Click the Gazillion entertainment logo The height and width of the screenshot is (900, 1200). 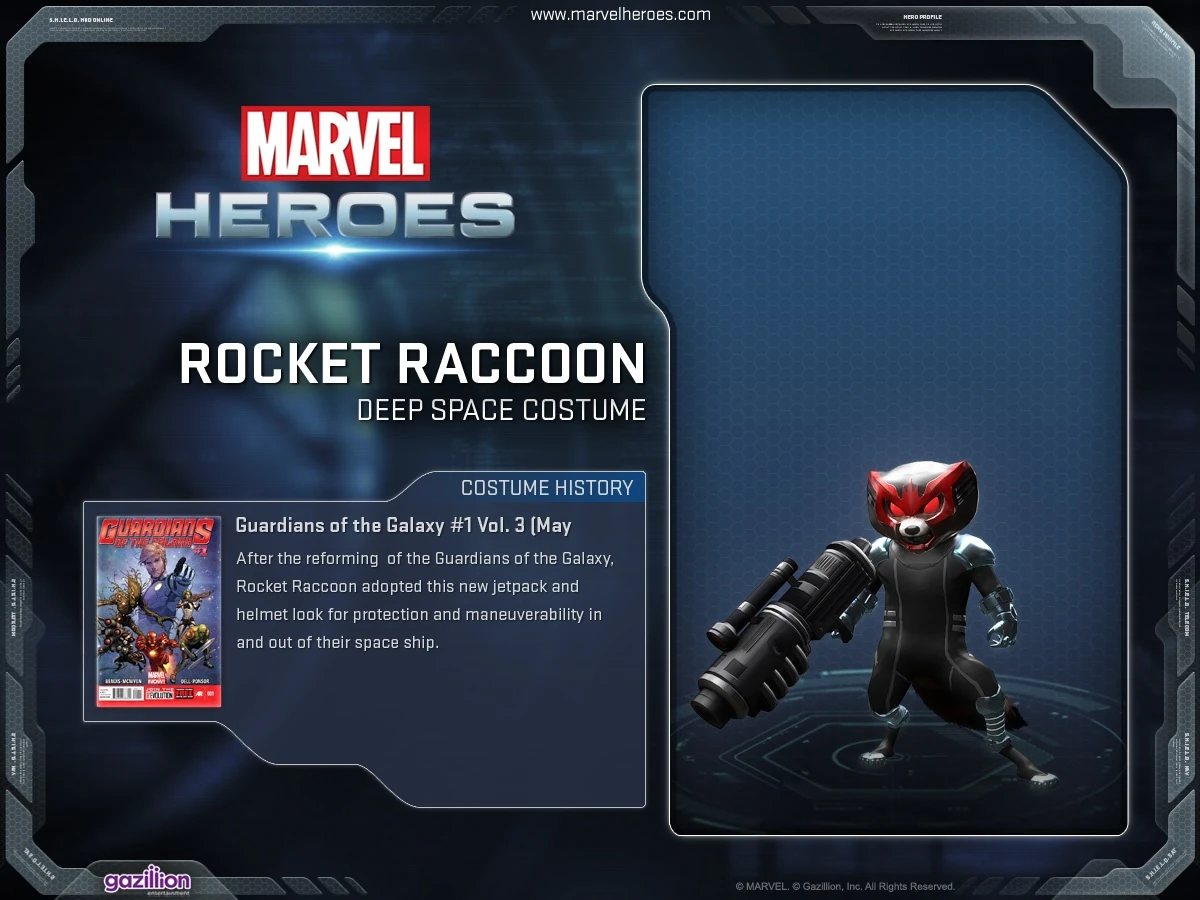(147, 882)
